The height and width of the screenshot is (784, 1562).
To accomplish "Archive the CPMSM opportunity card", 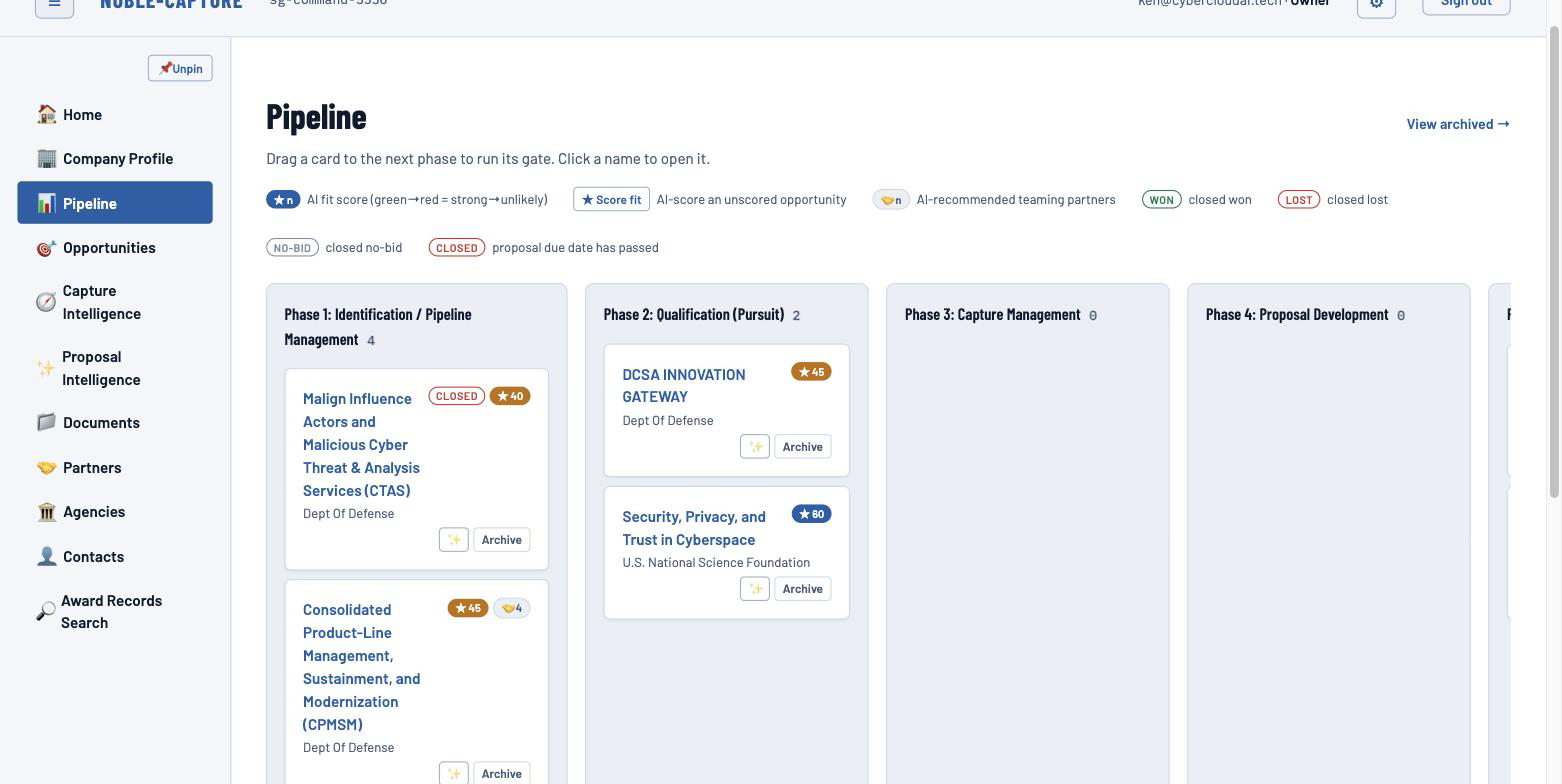I will coord(501,773).
